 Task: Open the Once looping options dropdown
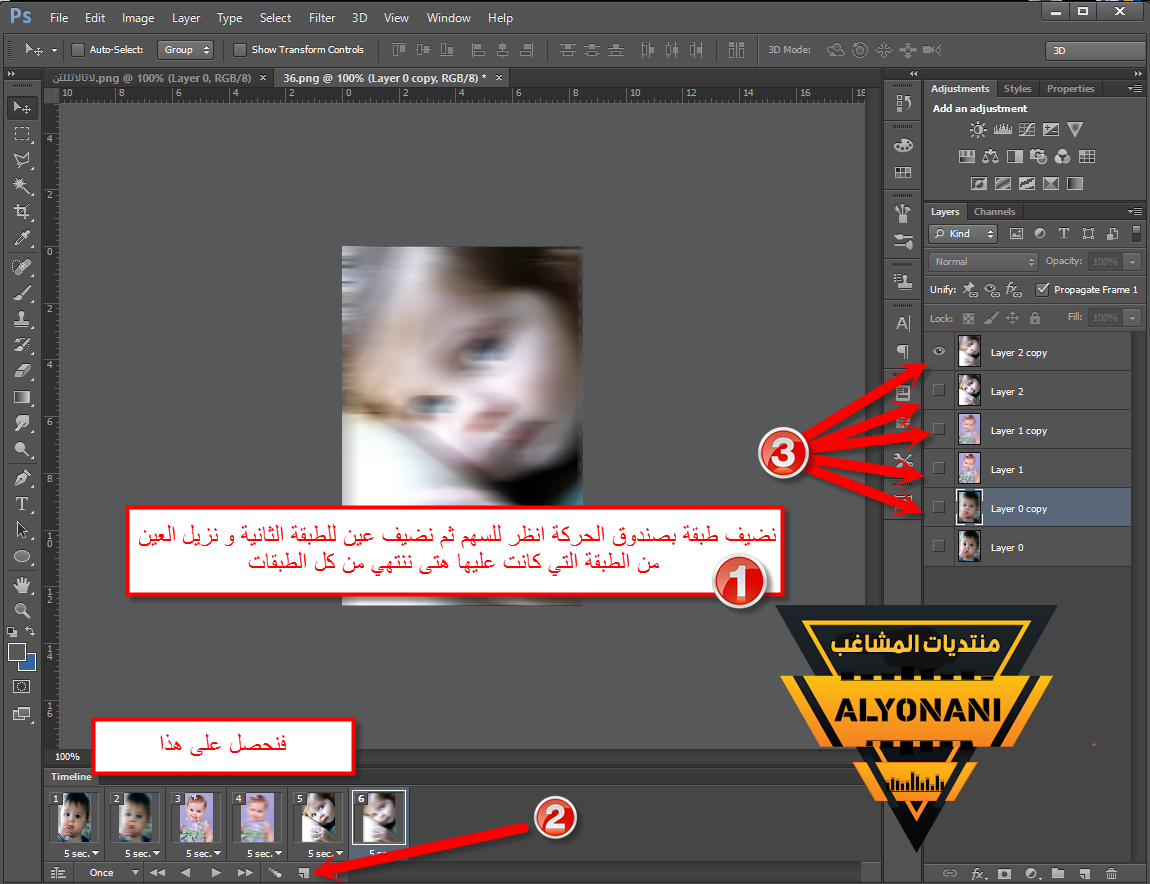[x=110, y=873]
